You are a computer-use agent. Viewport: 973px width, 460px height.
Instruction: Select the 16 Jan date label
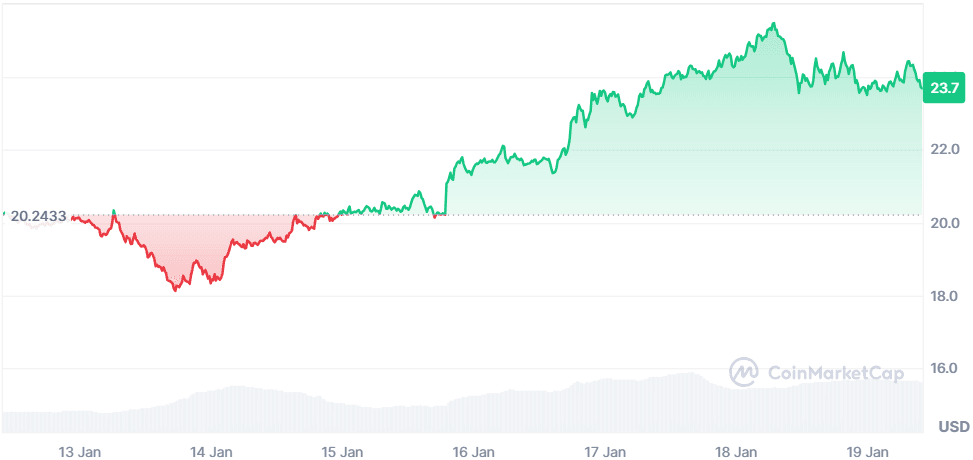click(x=474, y=452)
